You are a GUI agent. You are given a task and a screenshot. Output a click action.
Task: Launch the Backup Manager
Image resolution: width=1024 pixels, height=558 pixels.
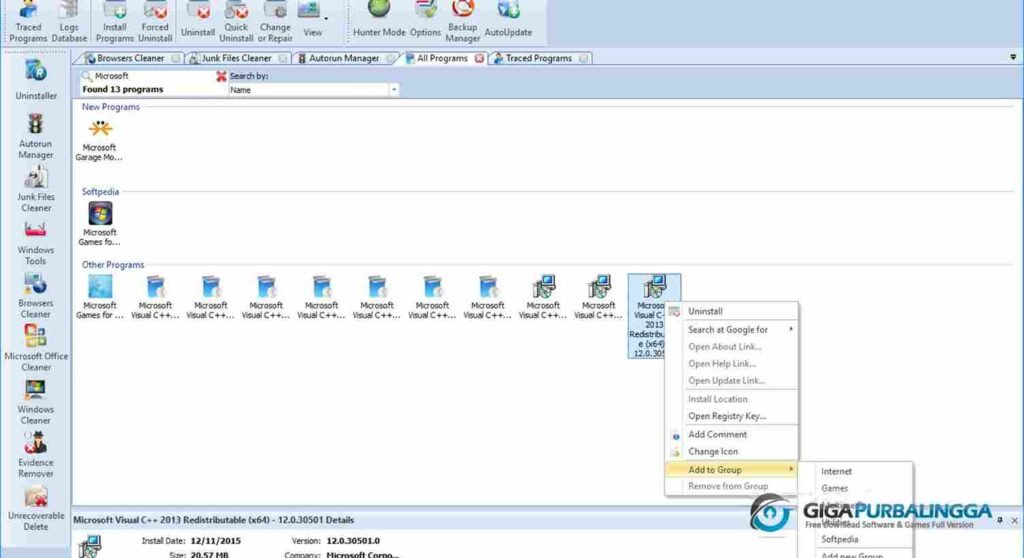tap(462, 22)
